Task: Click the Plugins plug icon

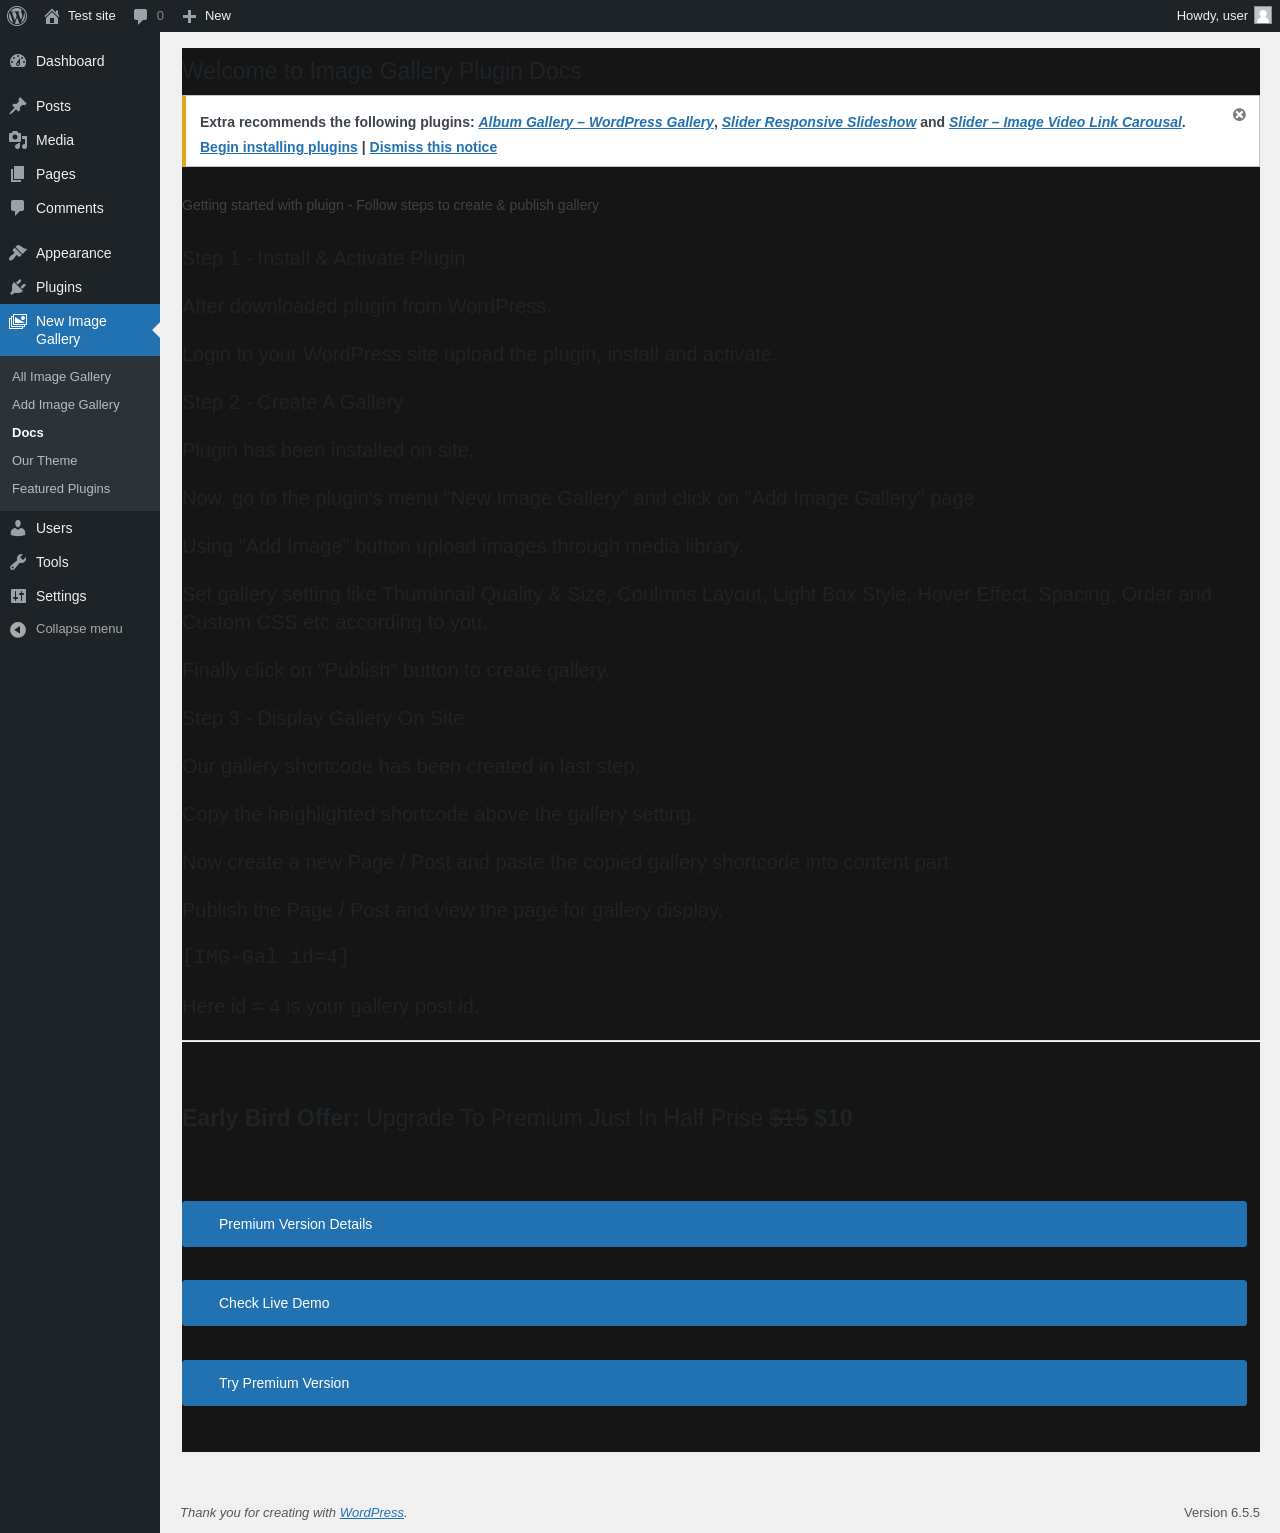Action: point(18,287)
